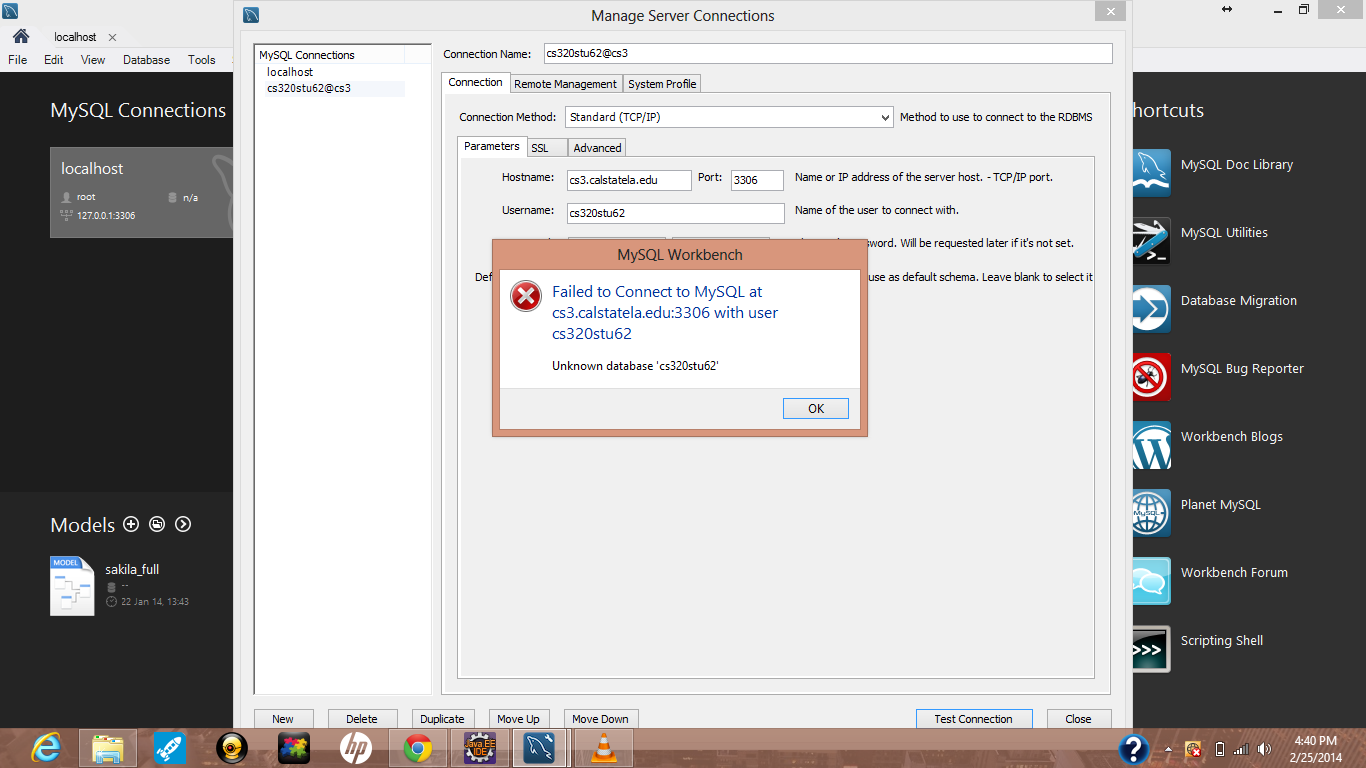1366x768 pixels.
Task: Click the Planet MySQL icon
Action: (x=1151, y=513)
